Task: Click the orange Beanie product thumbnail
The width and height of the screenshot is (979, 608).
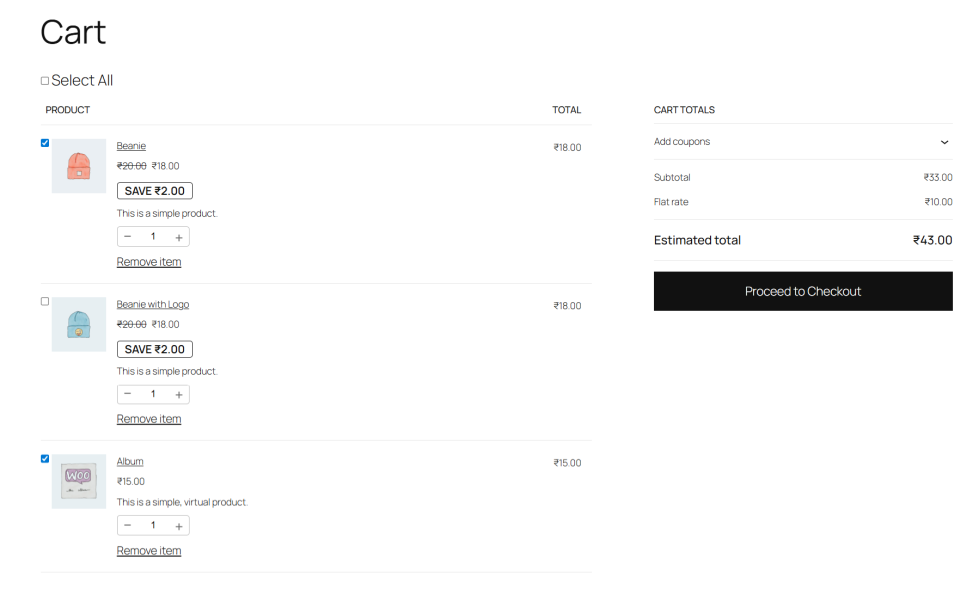Action: click(79, 166)
